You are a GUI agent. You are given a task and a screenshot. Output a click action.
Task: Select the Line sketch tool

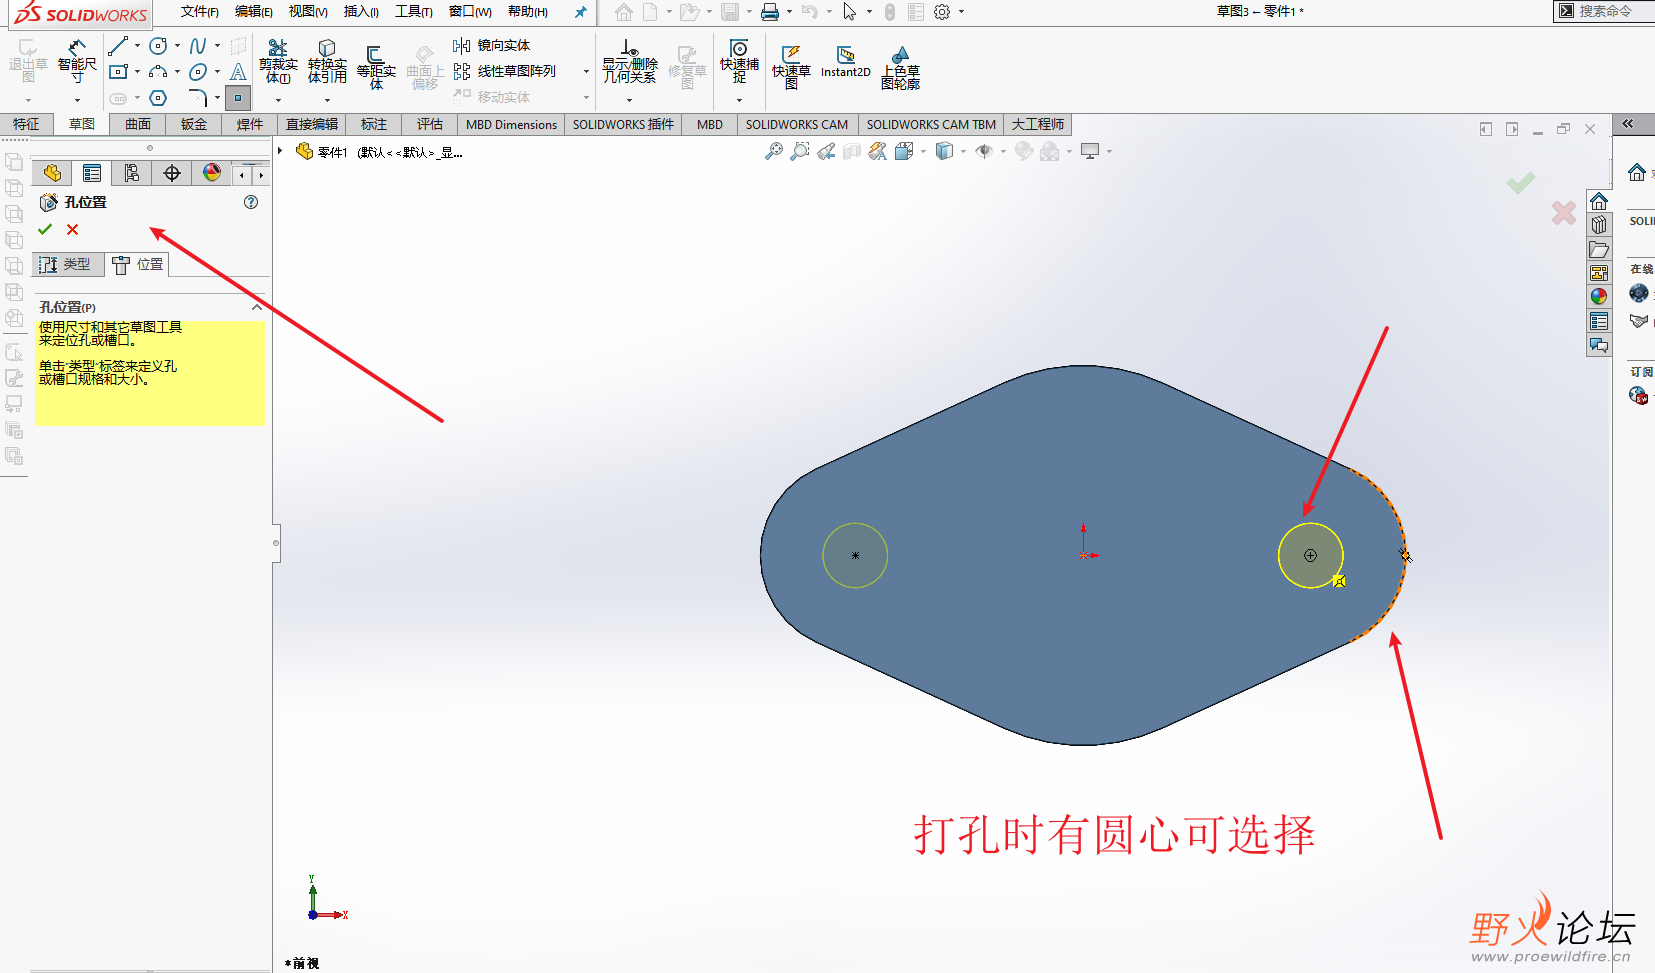coord(120,45)
